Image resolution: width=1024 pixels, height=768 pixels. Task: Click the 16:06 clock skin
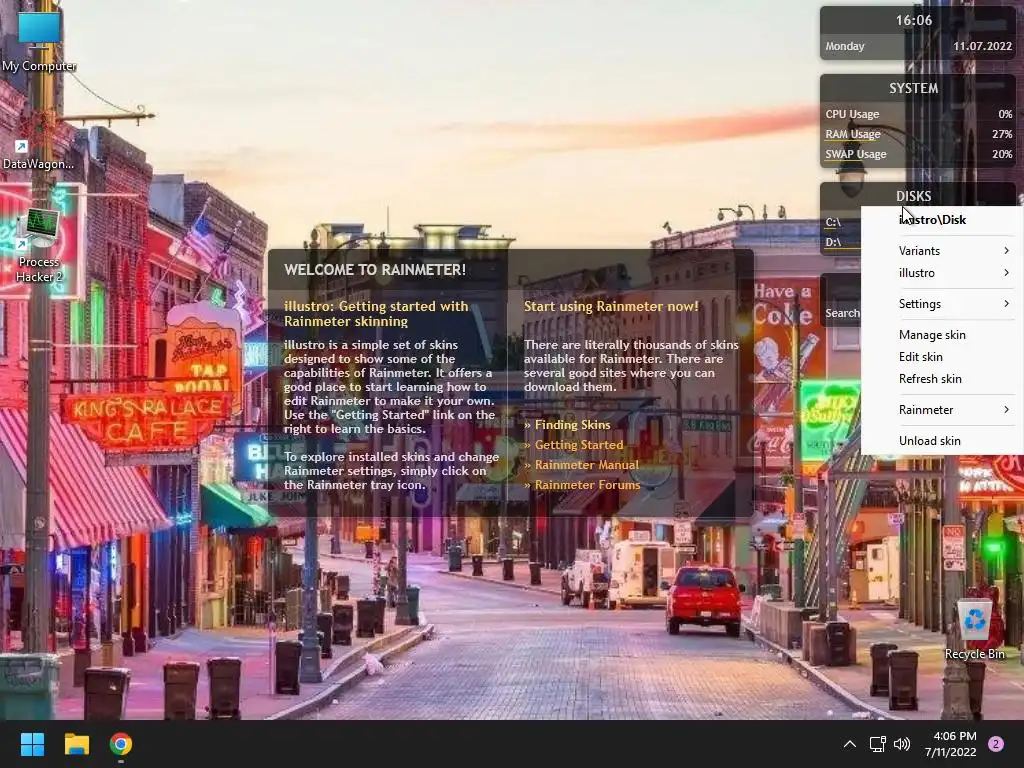pyautogui.click(x=914, y=20)
